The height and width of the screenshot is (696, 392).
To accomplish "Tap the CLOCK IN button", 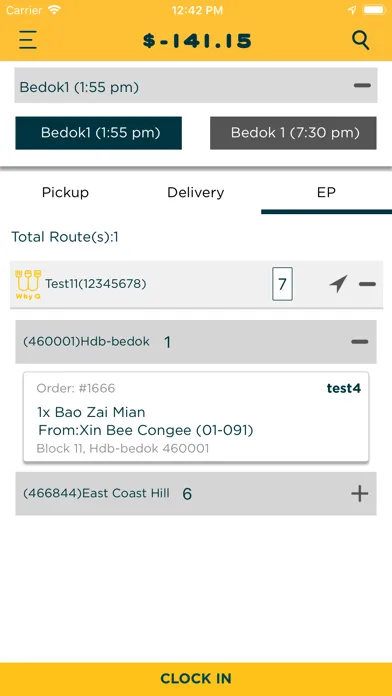I will coord(196,679).
